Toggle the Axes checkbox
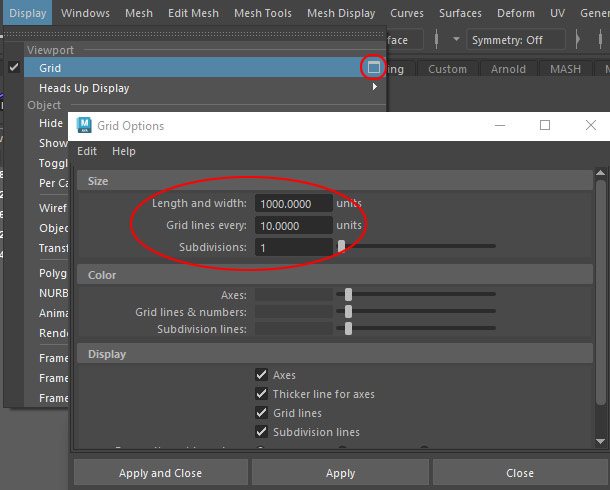 tap(262, 375)
